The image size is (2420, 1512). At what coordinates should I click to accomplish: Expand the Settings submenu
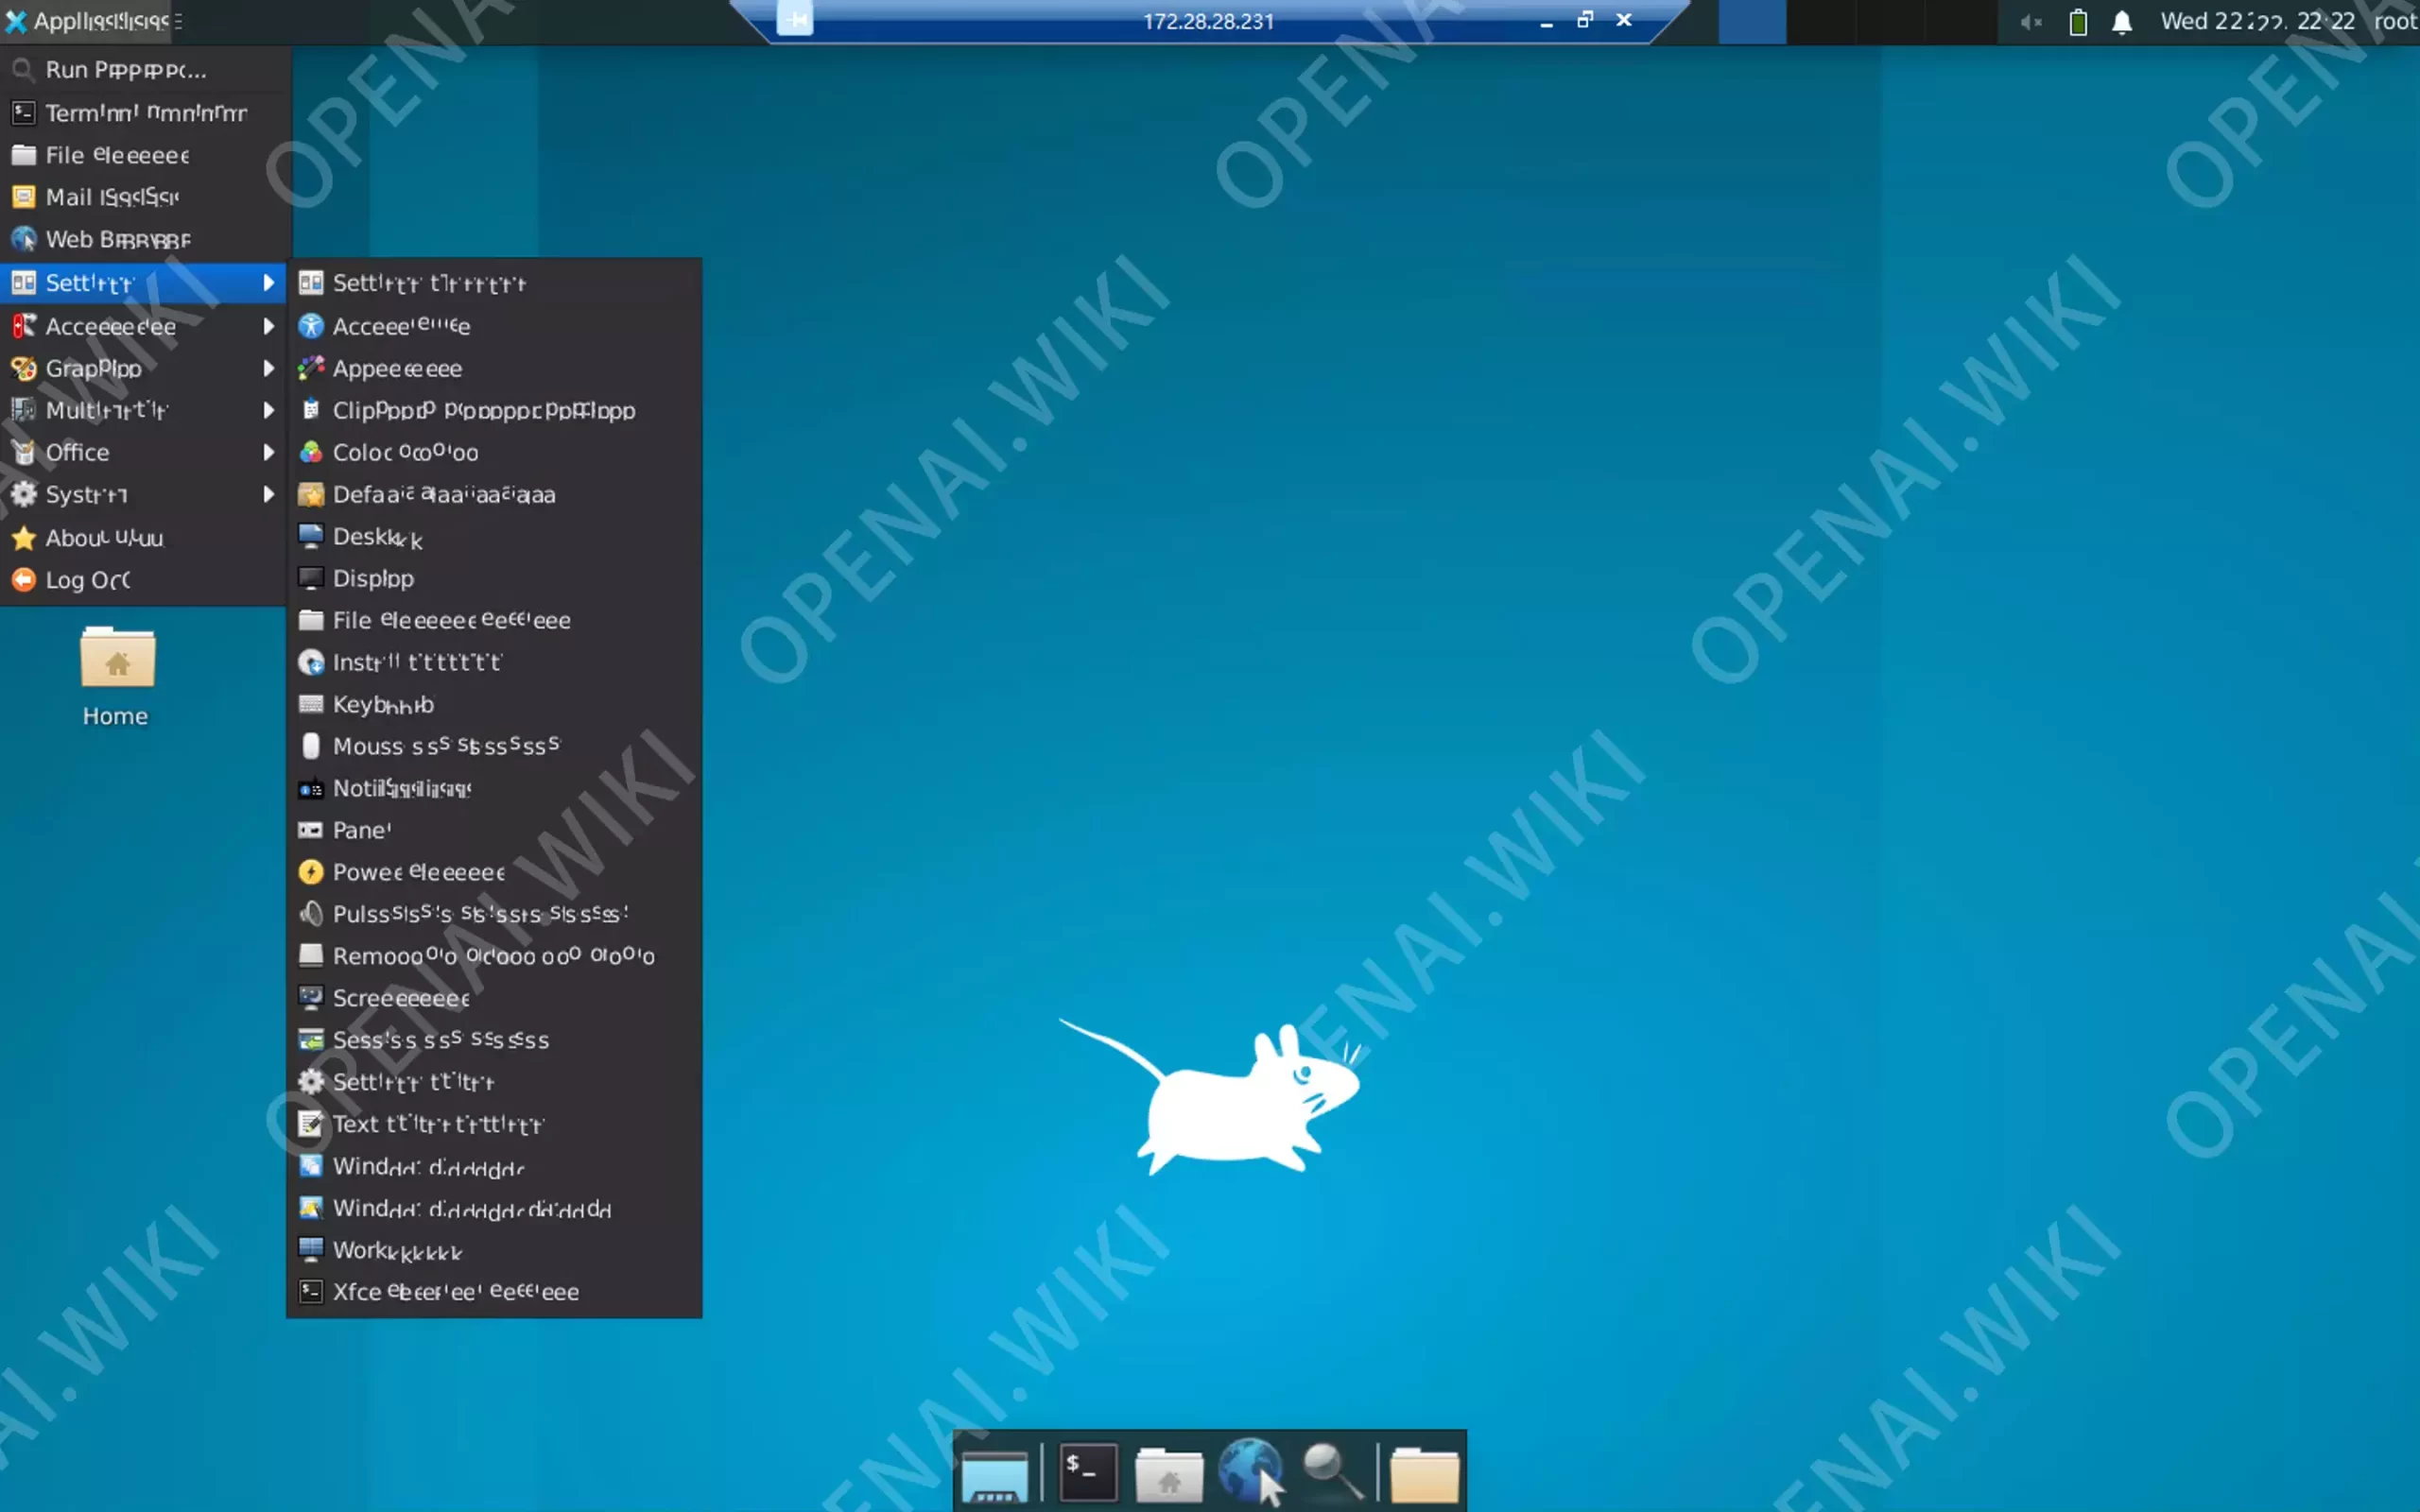coord(145,281)
